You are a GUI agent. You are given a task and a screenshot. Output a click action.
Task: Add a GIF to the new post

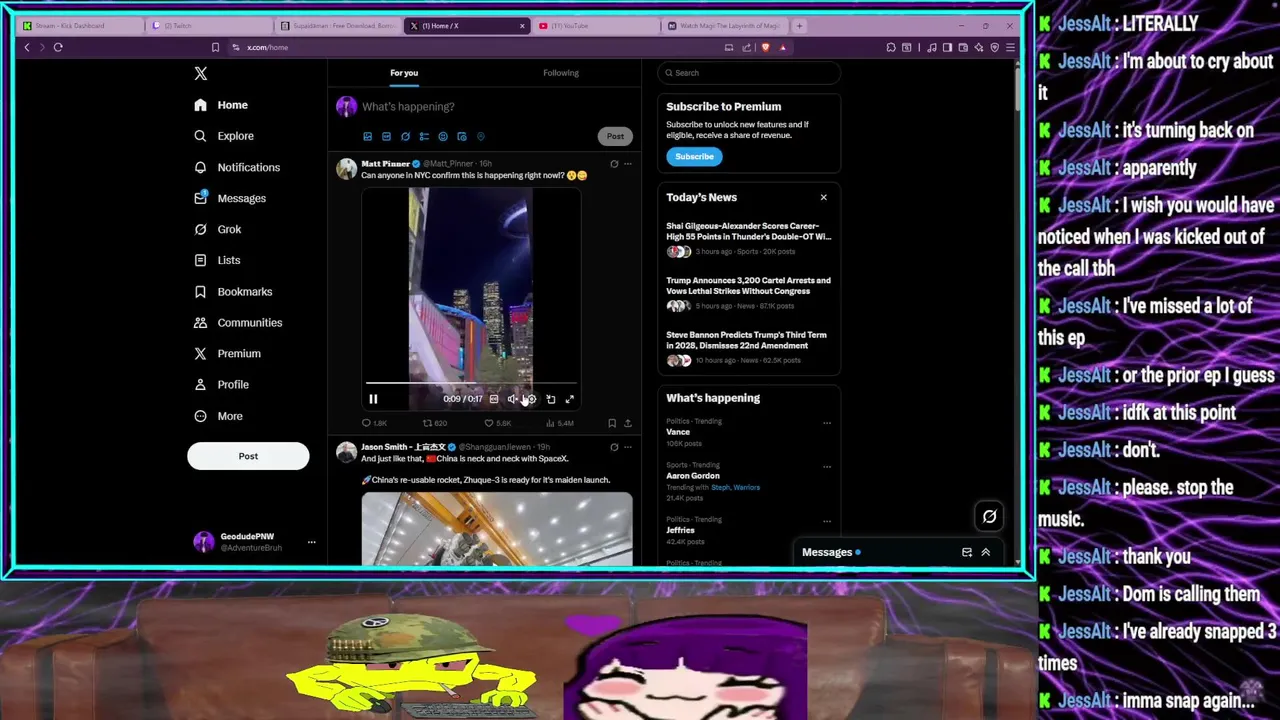tap(386, 136)
